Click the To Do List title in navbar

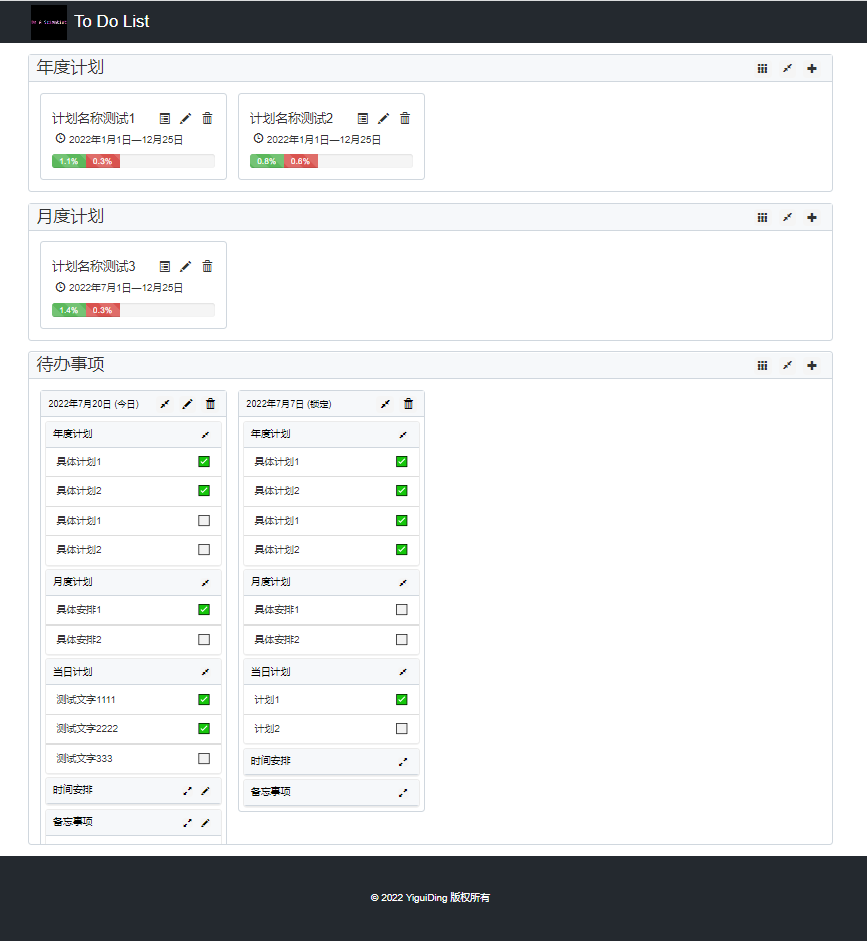coord(112,21)
